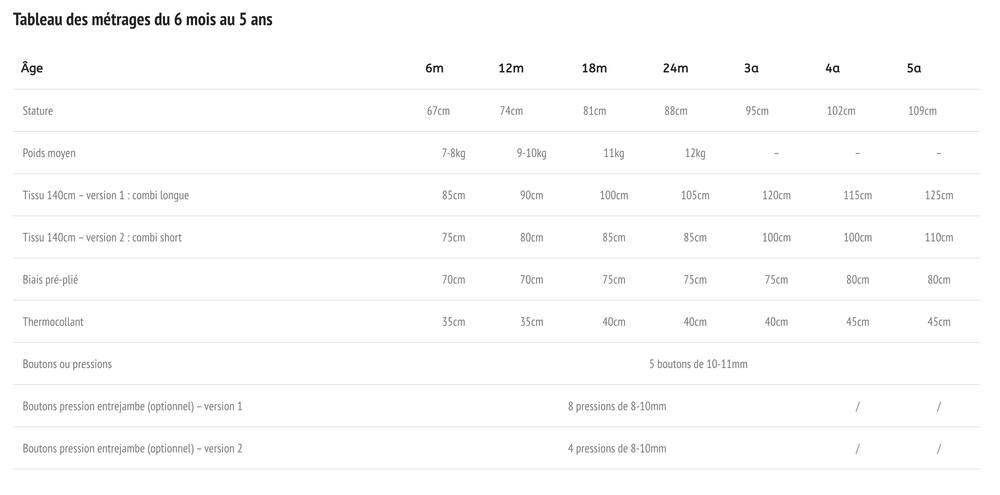Click the '6m' column header

pyautogui.click(x=434, y=68)
